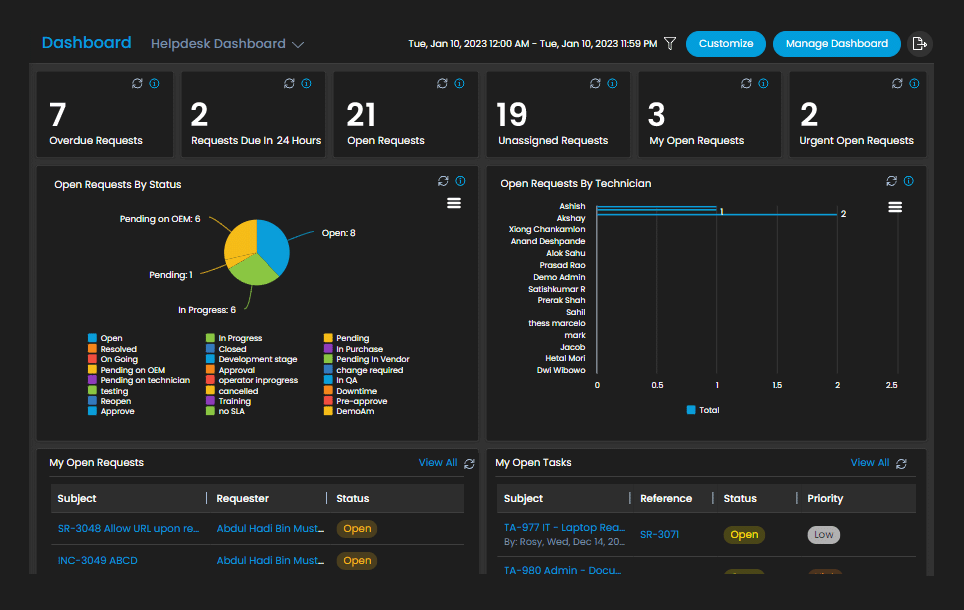View info for Open Requests count widget
This screenshot has height=610, width=964.
tap(459, 83)
